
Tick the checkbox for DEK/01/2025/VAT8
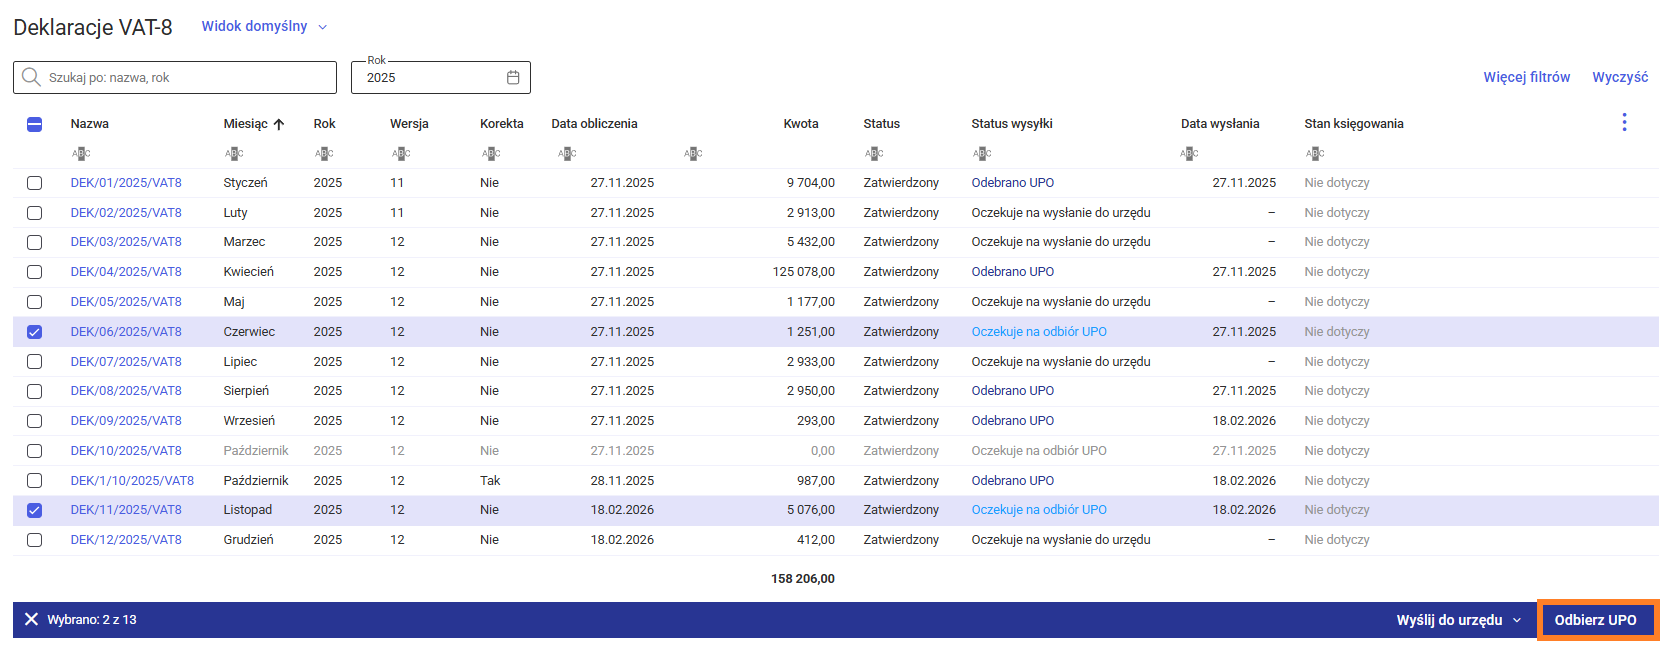pyautogui.click(x=35, y=183)
